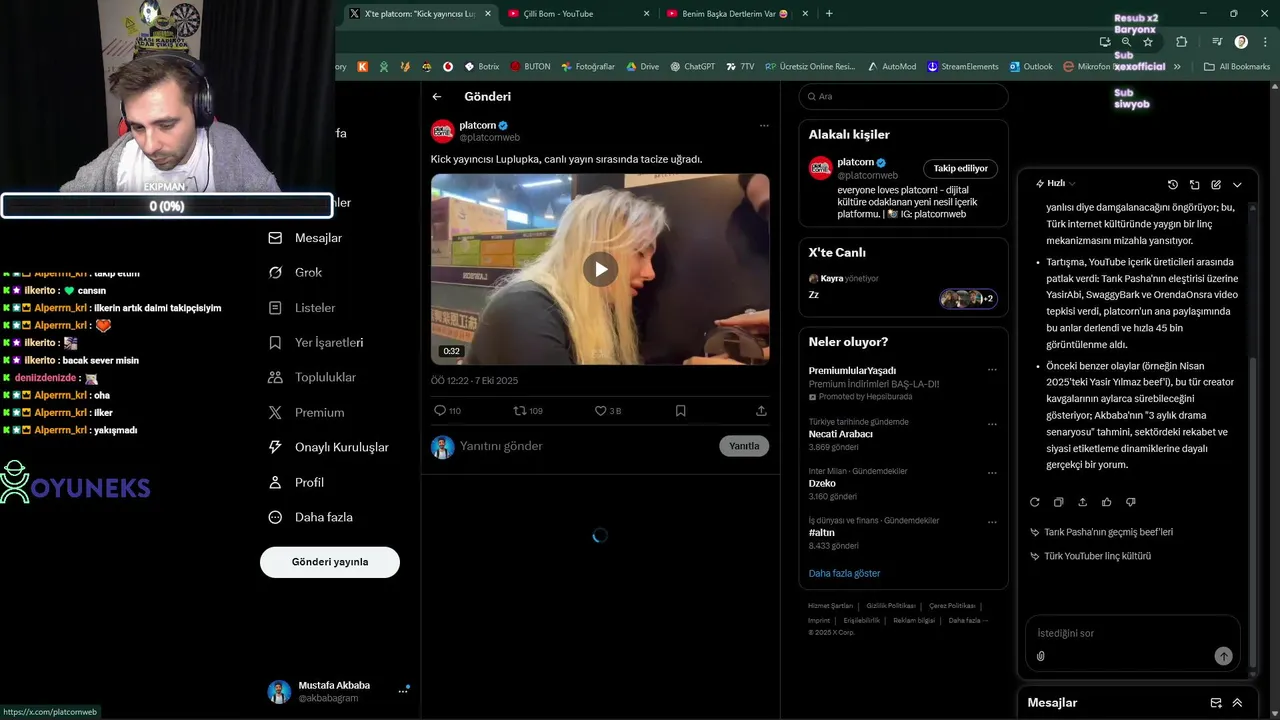
Task: Open the Gizlilik Politikası footer link
Action: 891,606
